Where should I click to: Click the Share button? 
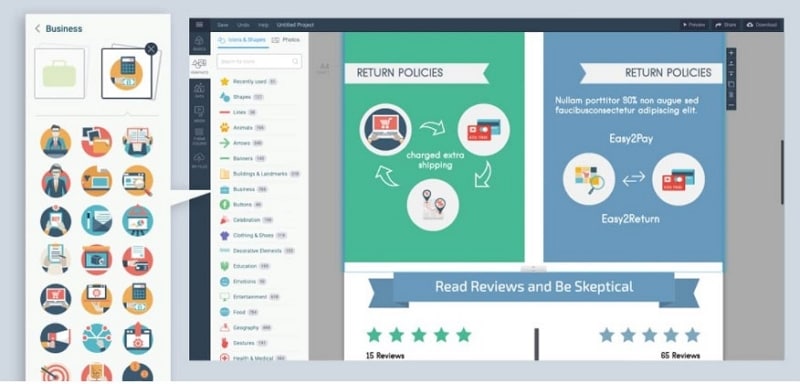(725, 25)
